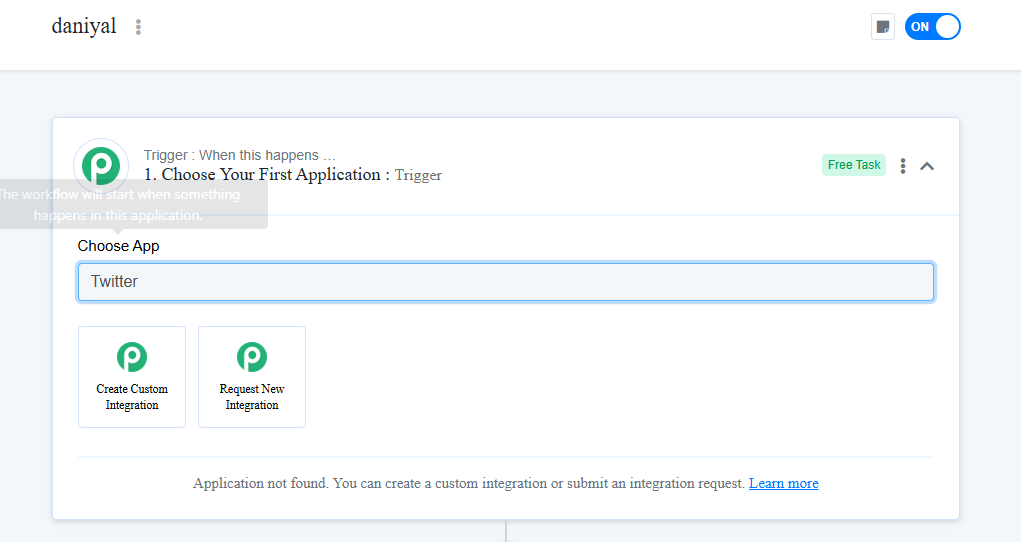The height and width of the screenshot is (542, 1021).
Task: Open the options menu beside daniyal
Action: (x=138, y=27)
